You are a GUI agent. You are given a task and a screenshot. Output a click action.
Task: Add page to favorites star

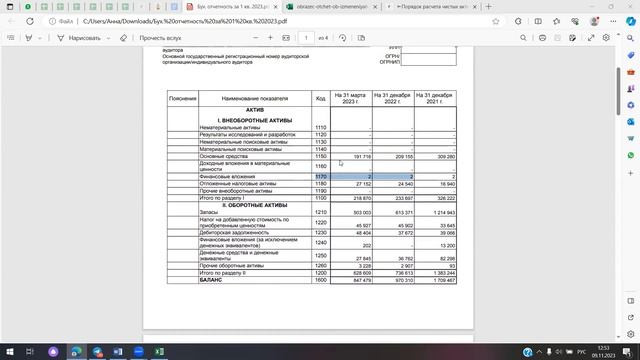coord(496,21)
